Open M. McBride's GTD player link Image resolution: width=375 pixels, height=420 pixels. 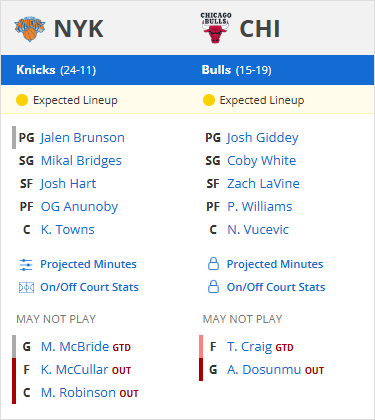[75, 347]
